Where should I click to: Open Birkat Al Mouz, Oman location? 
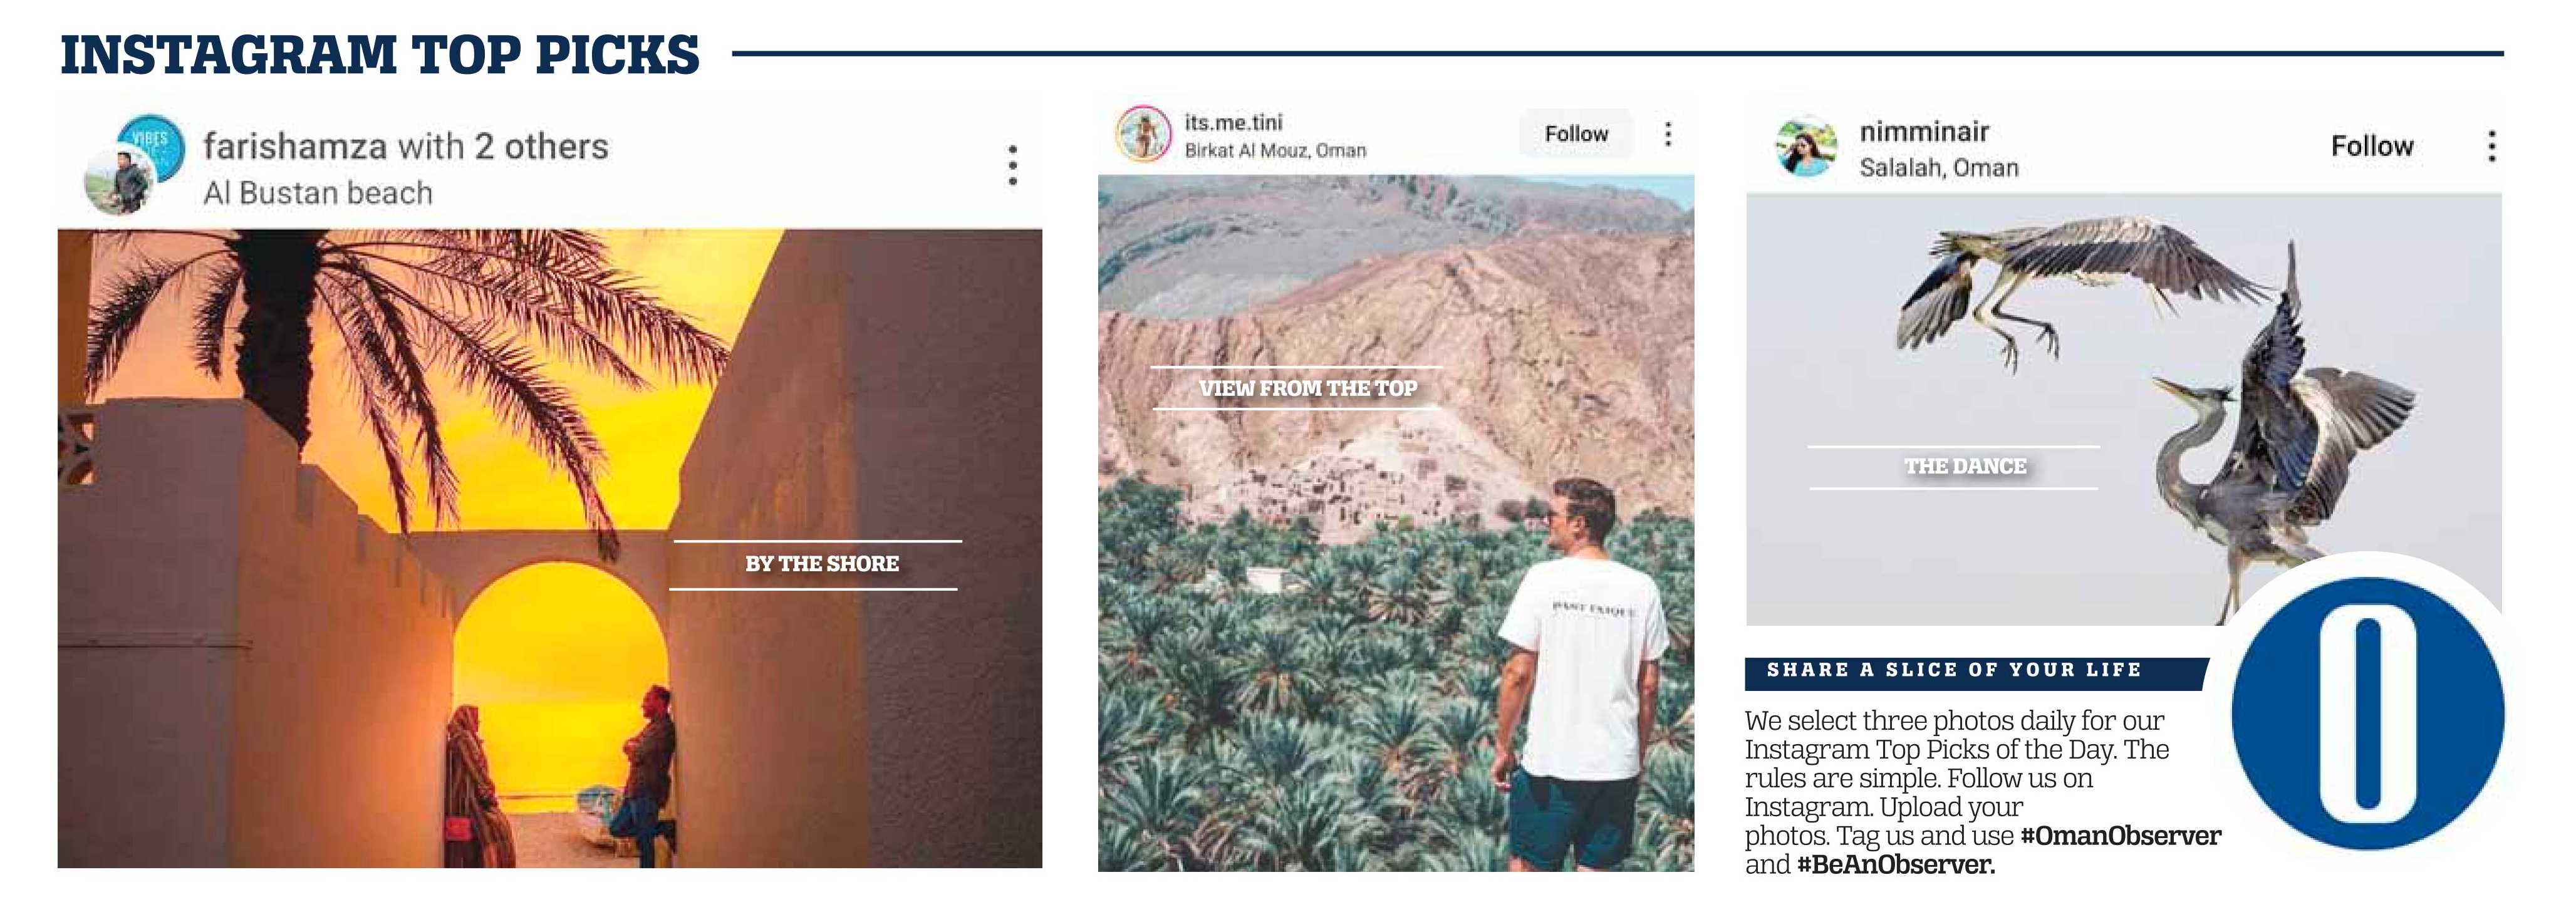coord(1275,150)
